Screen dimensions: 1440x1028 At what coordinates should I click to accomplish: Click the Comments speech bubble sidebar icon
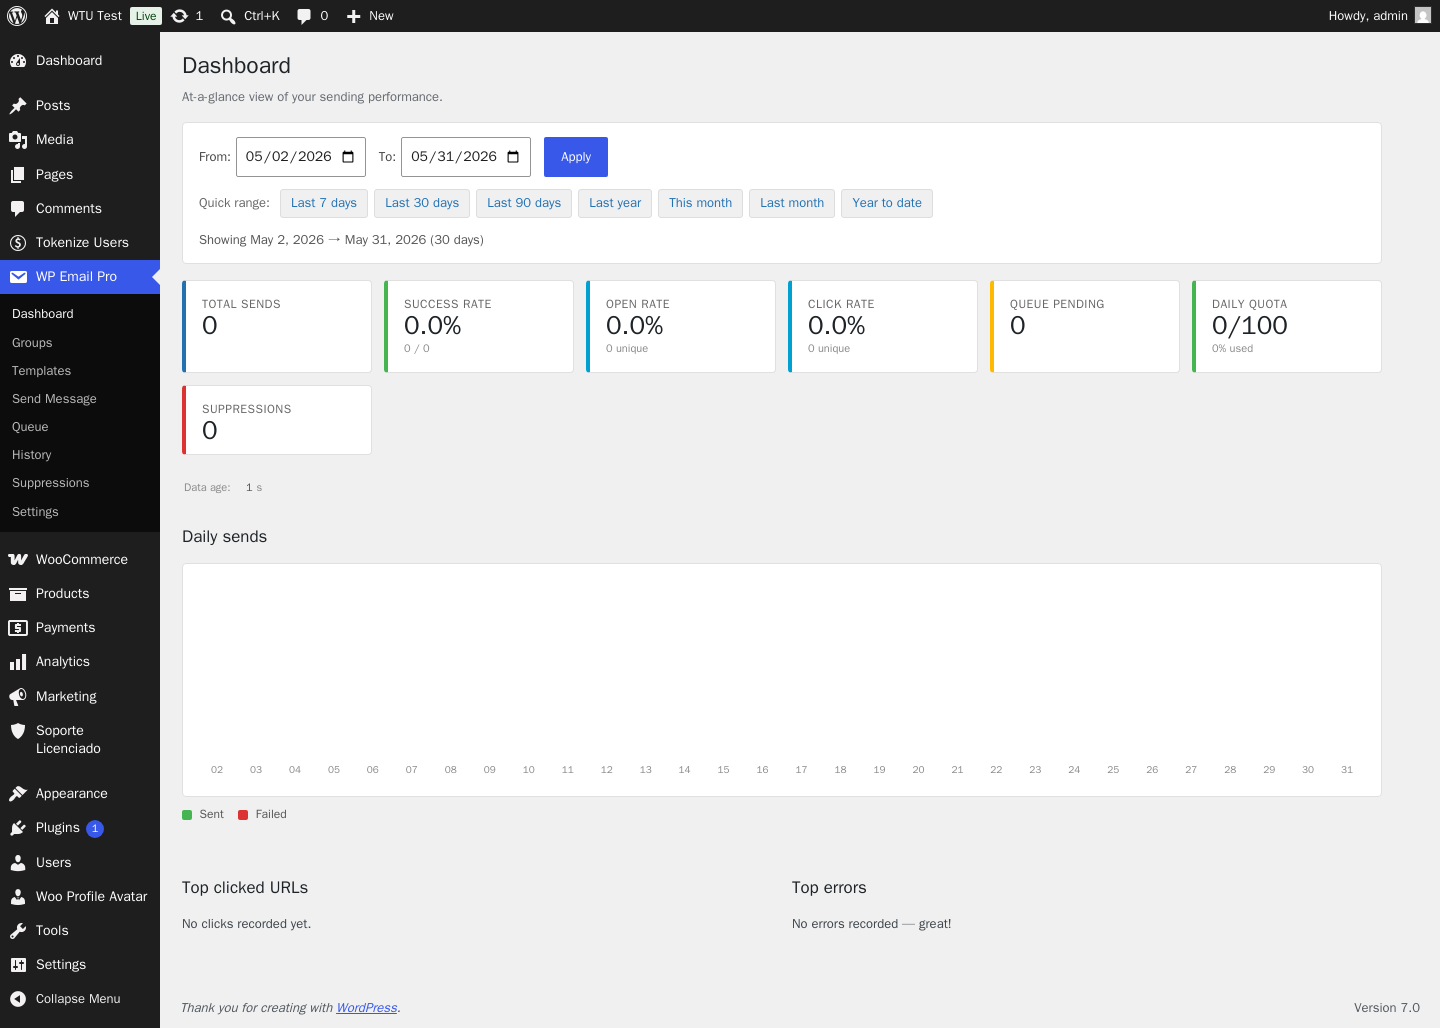pos(18,209)
